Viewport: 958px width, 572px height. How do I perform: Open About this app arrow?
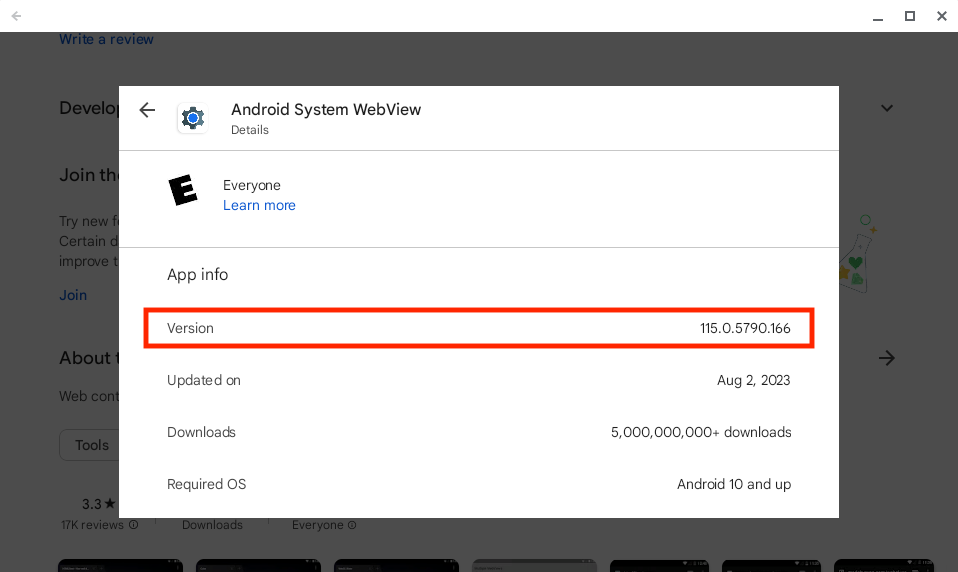pos(887,358)
